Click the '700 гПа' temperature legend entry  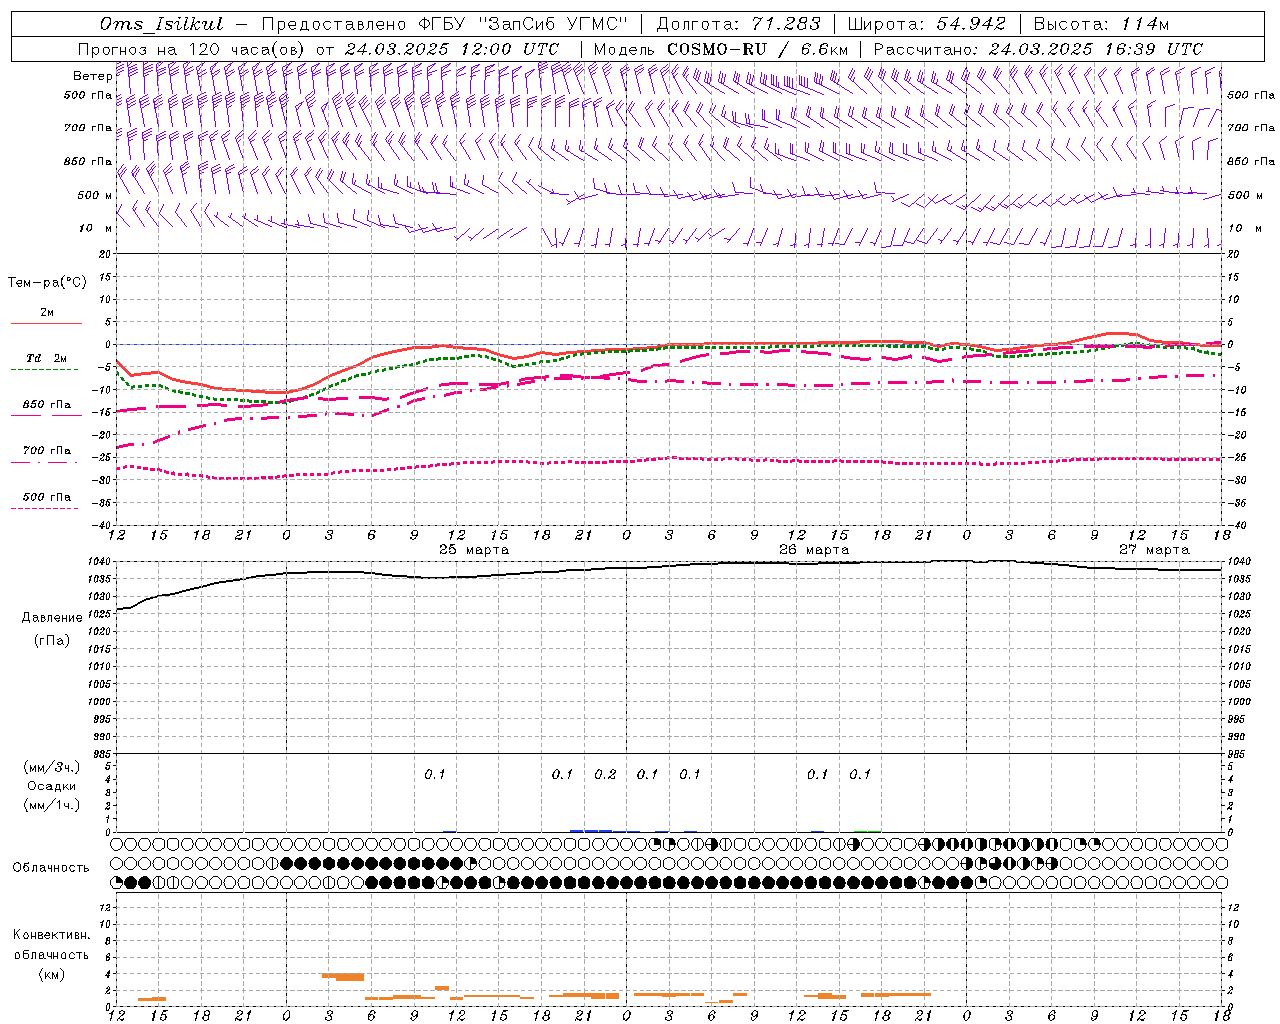pyautogui.click(x=46, y=450)
